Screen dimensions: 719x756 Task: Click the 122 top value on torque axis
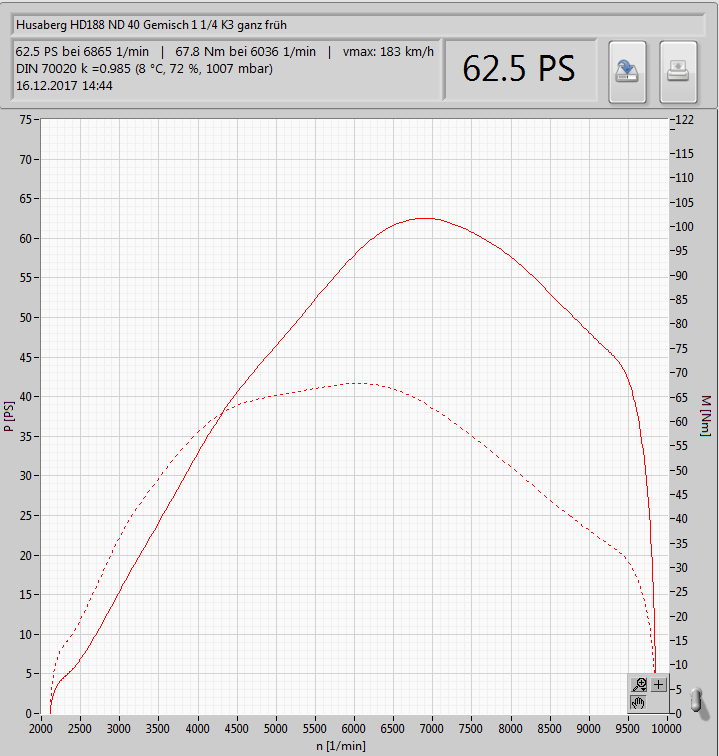click(x=685, y=120)
